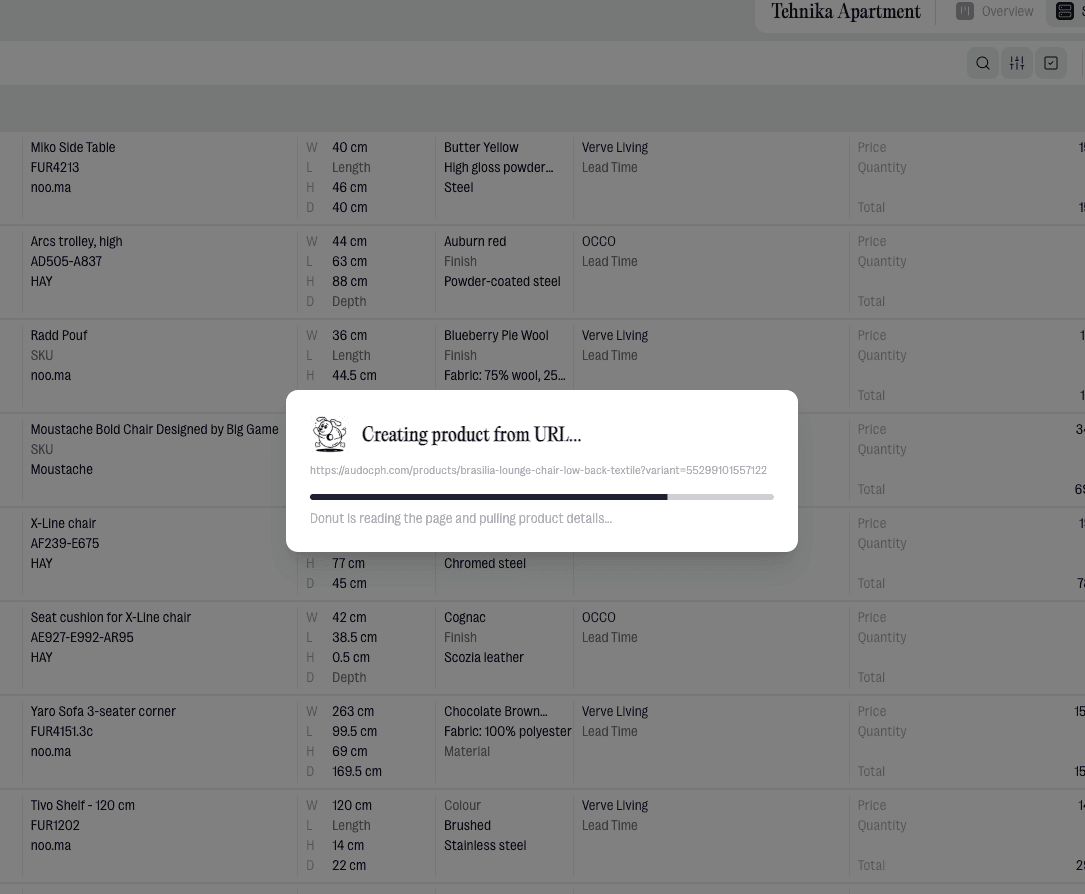This screenshot has width=1085, height=894.
Task: Open the search icon in the toolbar
Action: pos(983,64)
